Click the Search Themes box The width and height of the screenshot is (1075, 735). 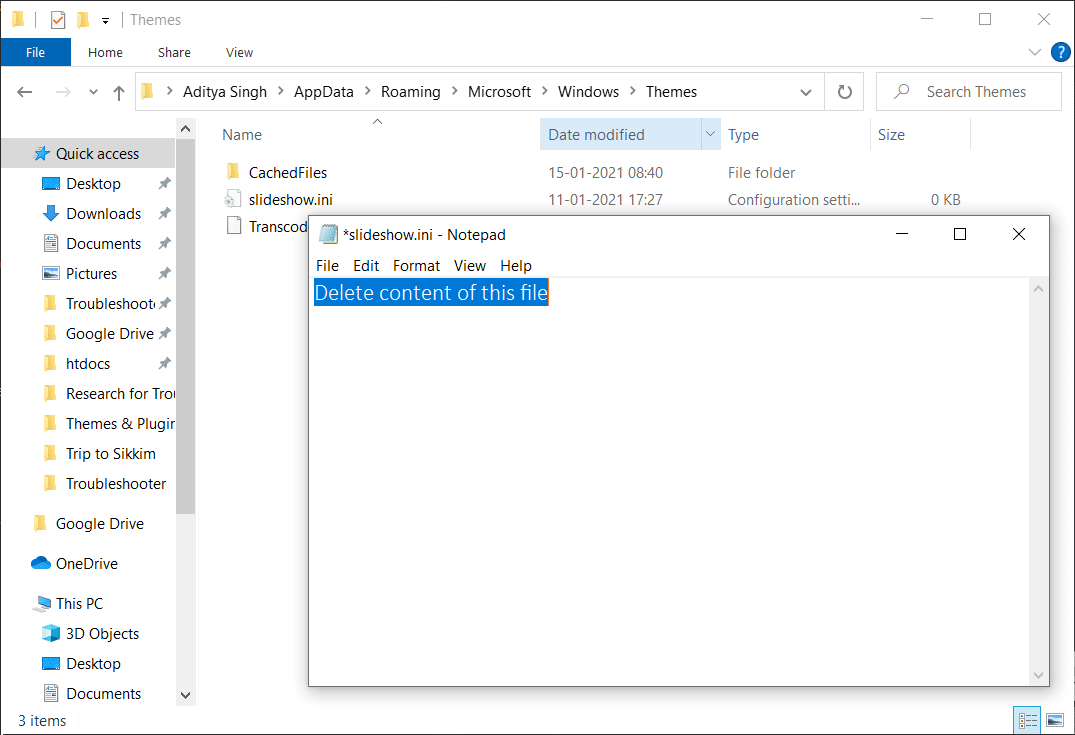[x=975, y=92]
